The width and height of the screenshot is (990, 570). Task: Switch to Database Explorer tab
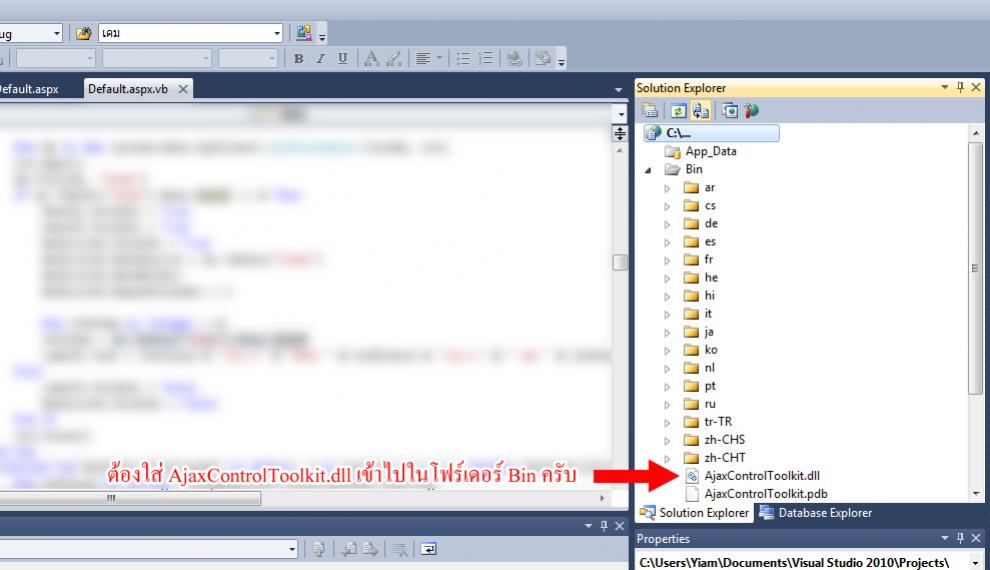pos(816,513)
